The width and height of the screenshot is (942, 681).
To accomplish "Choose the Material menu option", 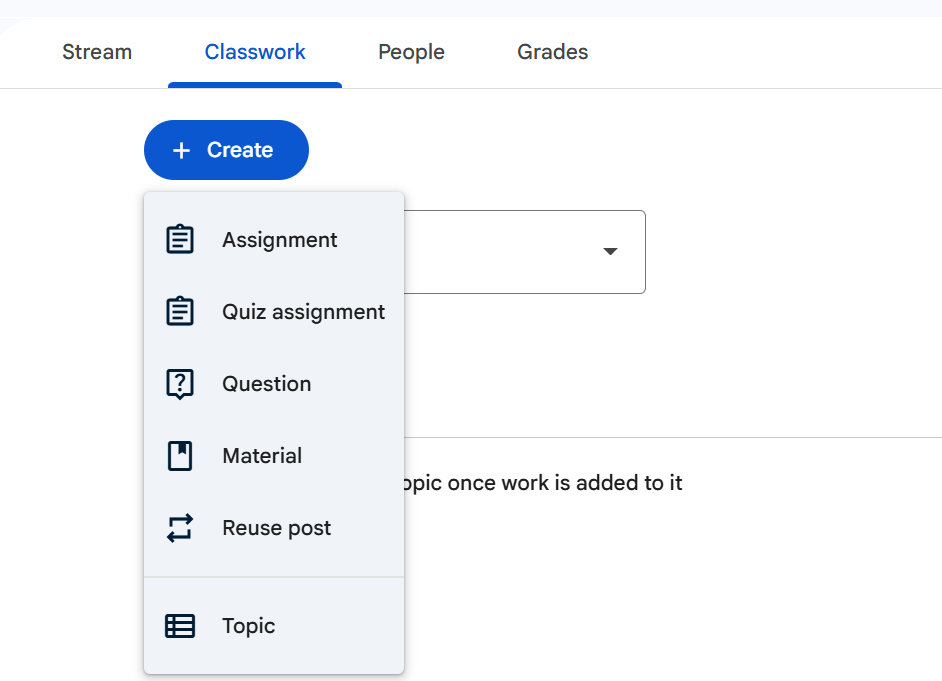I will pyautogui.click(x=262, y=456).
